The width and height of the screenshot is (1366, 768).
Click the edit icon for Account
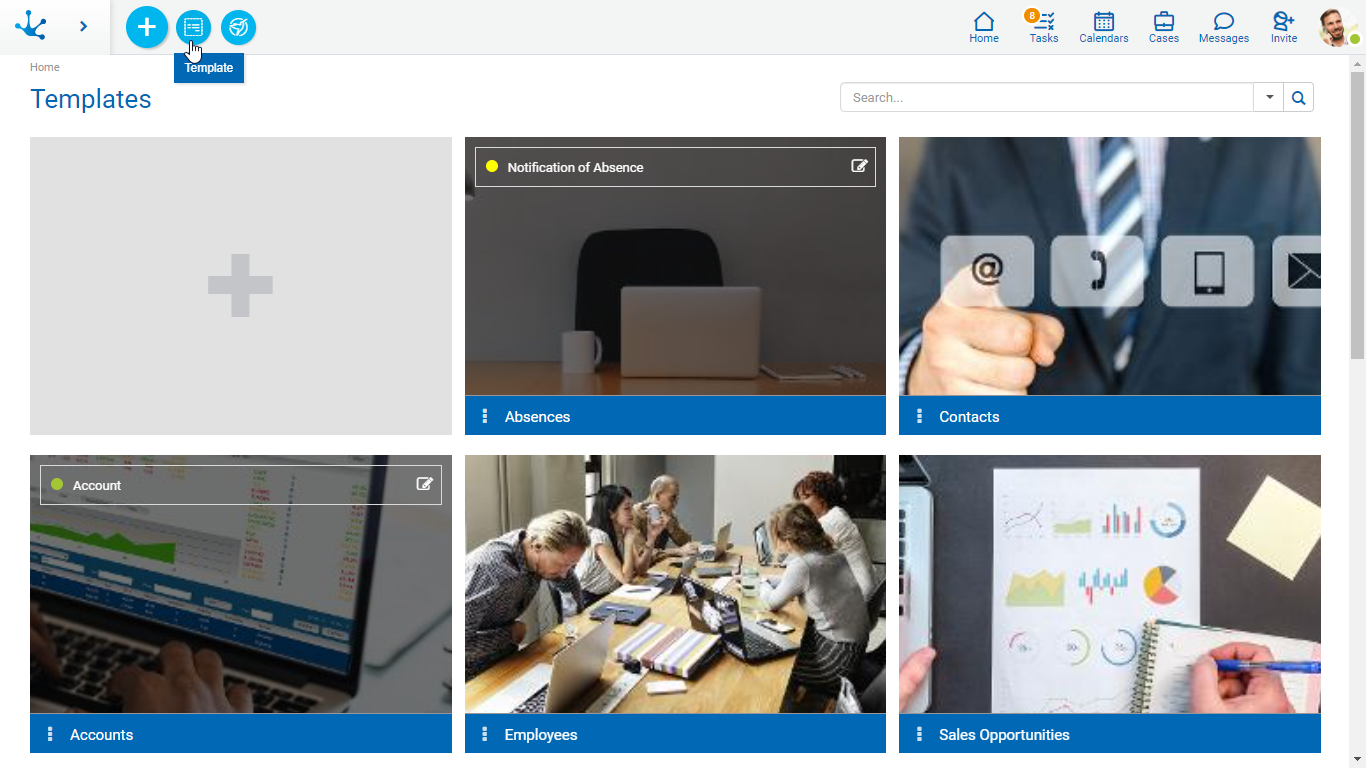pyautogui.click(x=425, y=484)
